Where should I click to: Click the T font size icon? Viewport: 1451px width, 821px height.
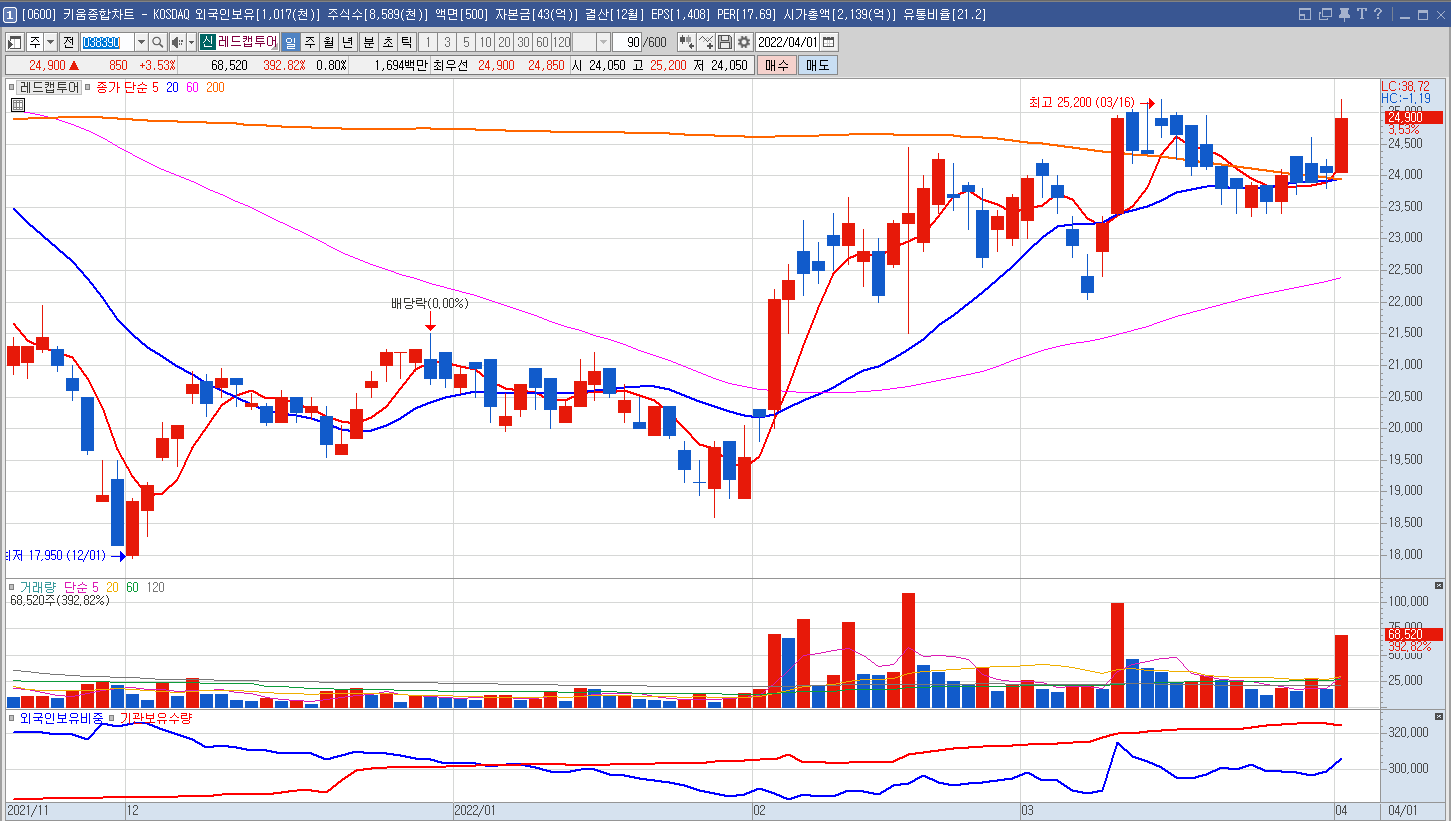(1362, 14)
